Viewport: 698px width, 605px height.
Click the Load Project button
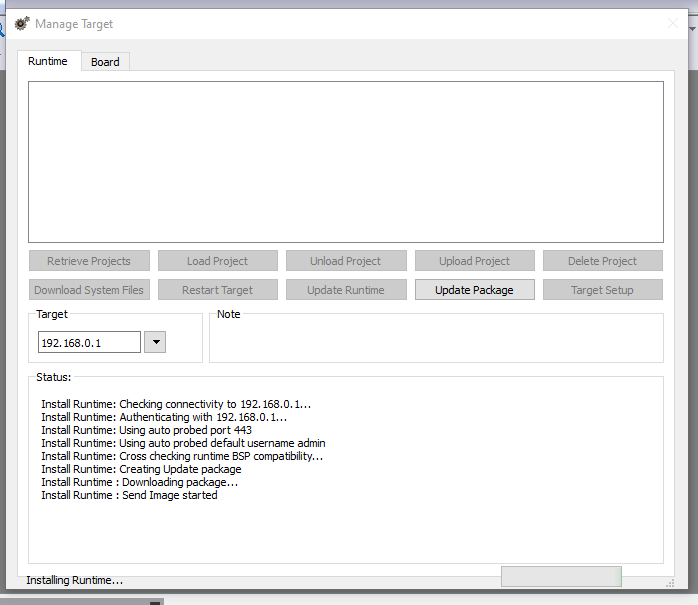pos(217,261)
